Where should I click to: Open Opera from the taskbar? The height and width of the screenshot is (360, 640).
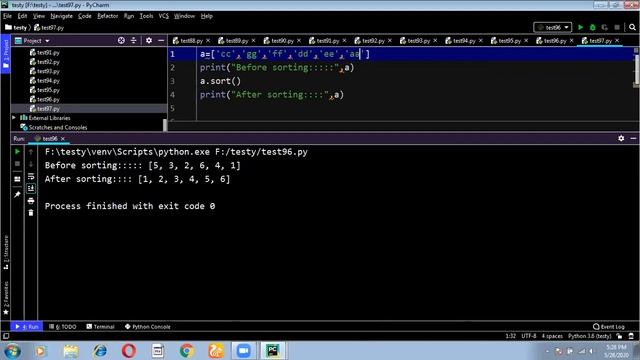click(129, 351)
